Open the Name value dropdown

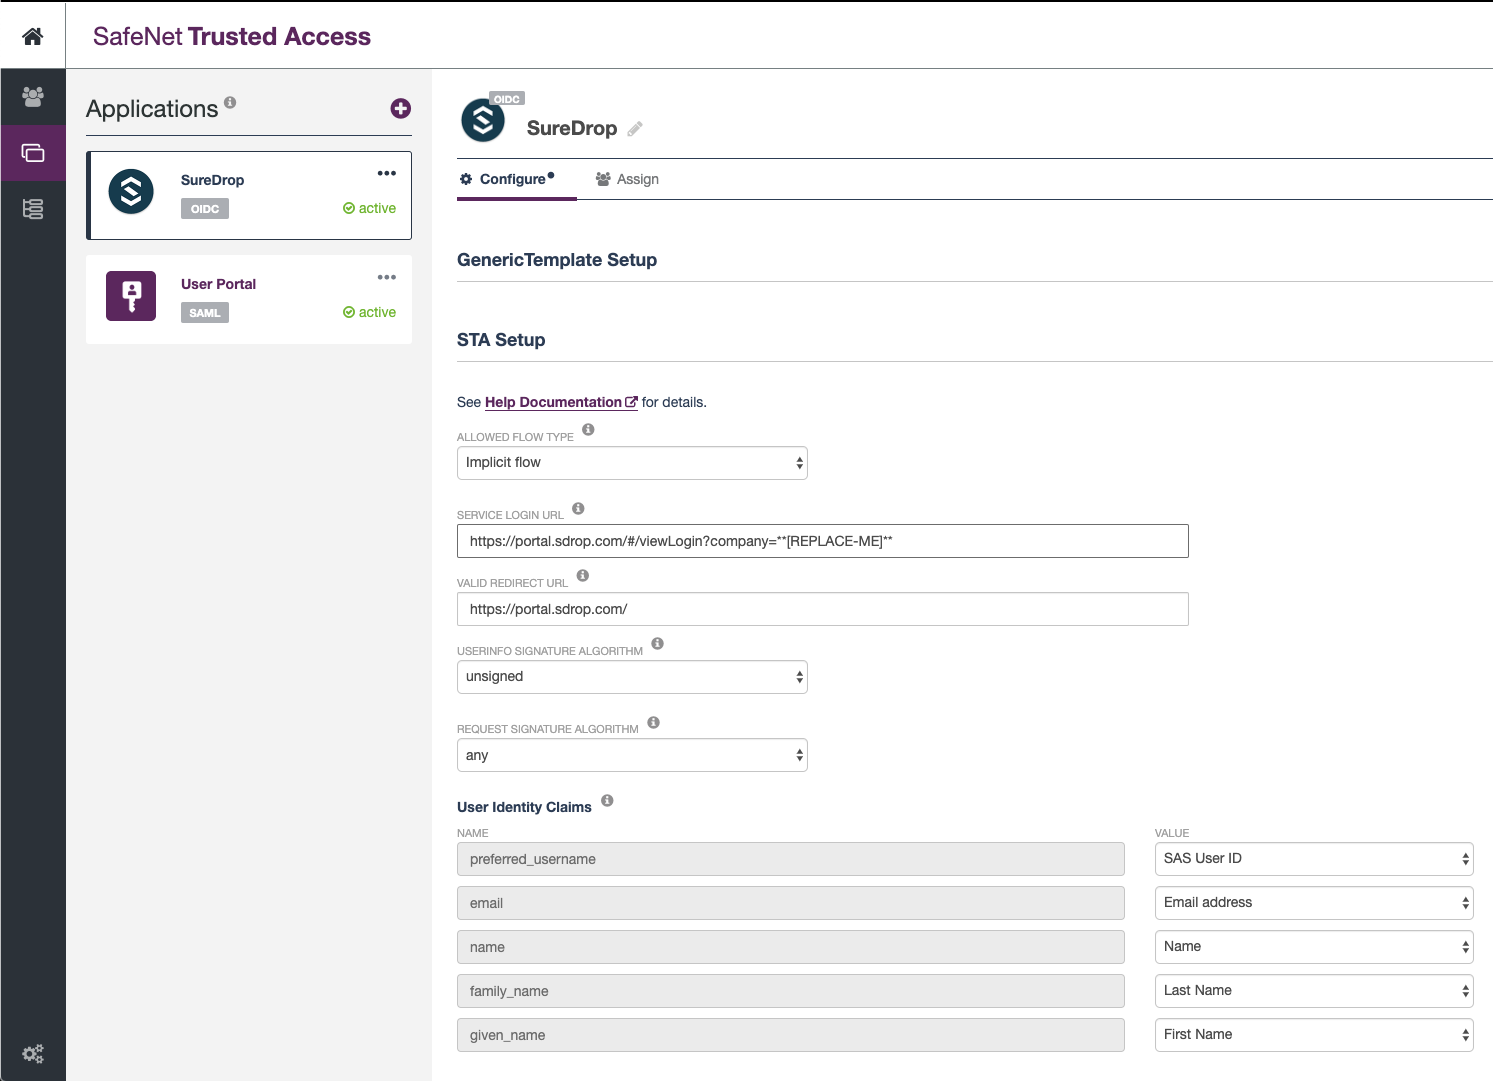(x=1314, y=947)
